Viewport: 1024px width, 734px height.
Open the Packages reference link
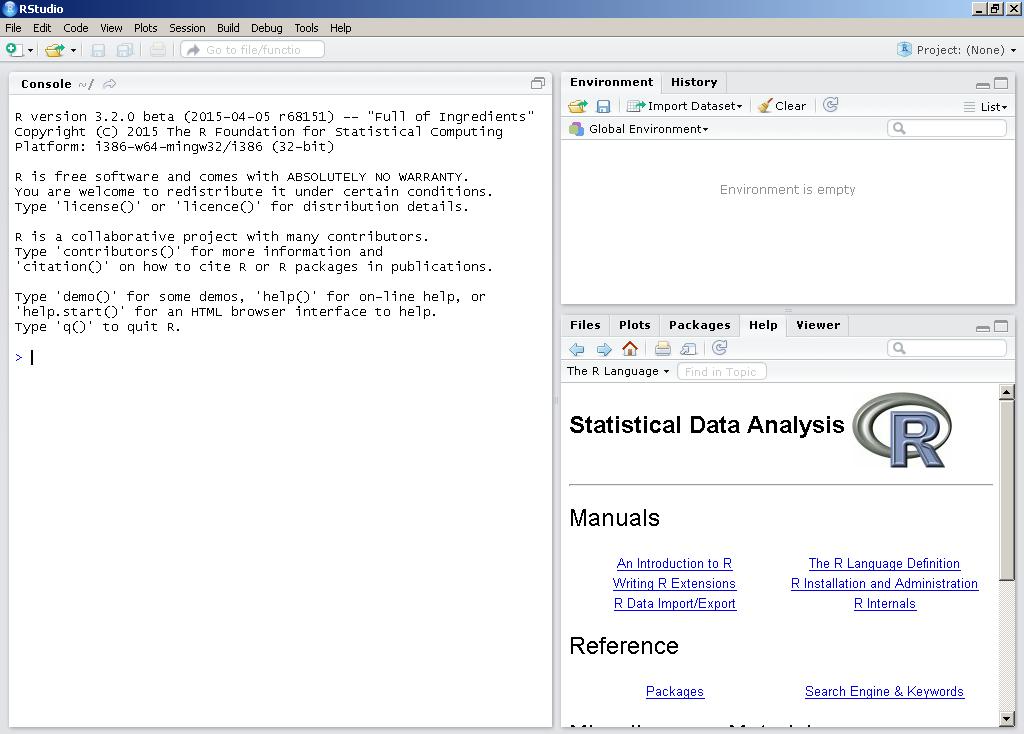tap(675, 692)
